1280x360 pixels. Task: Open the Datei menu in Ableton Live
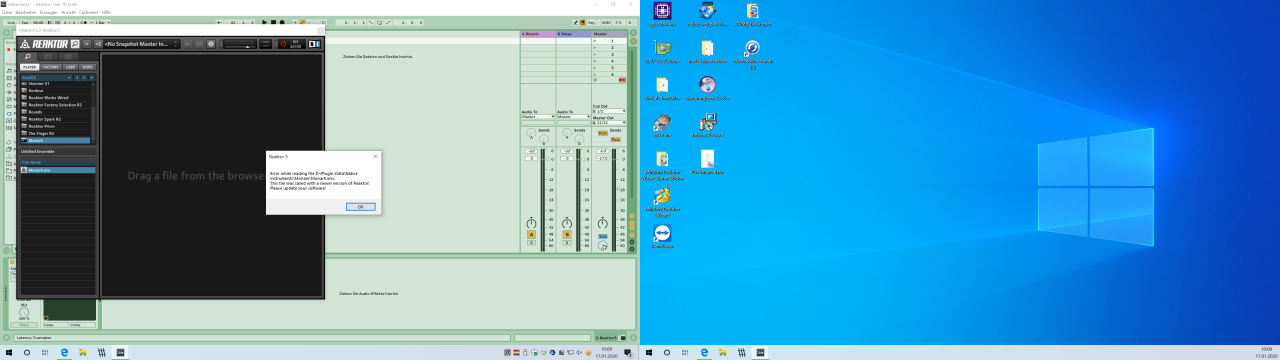click(7, 12)
